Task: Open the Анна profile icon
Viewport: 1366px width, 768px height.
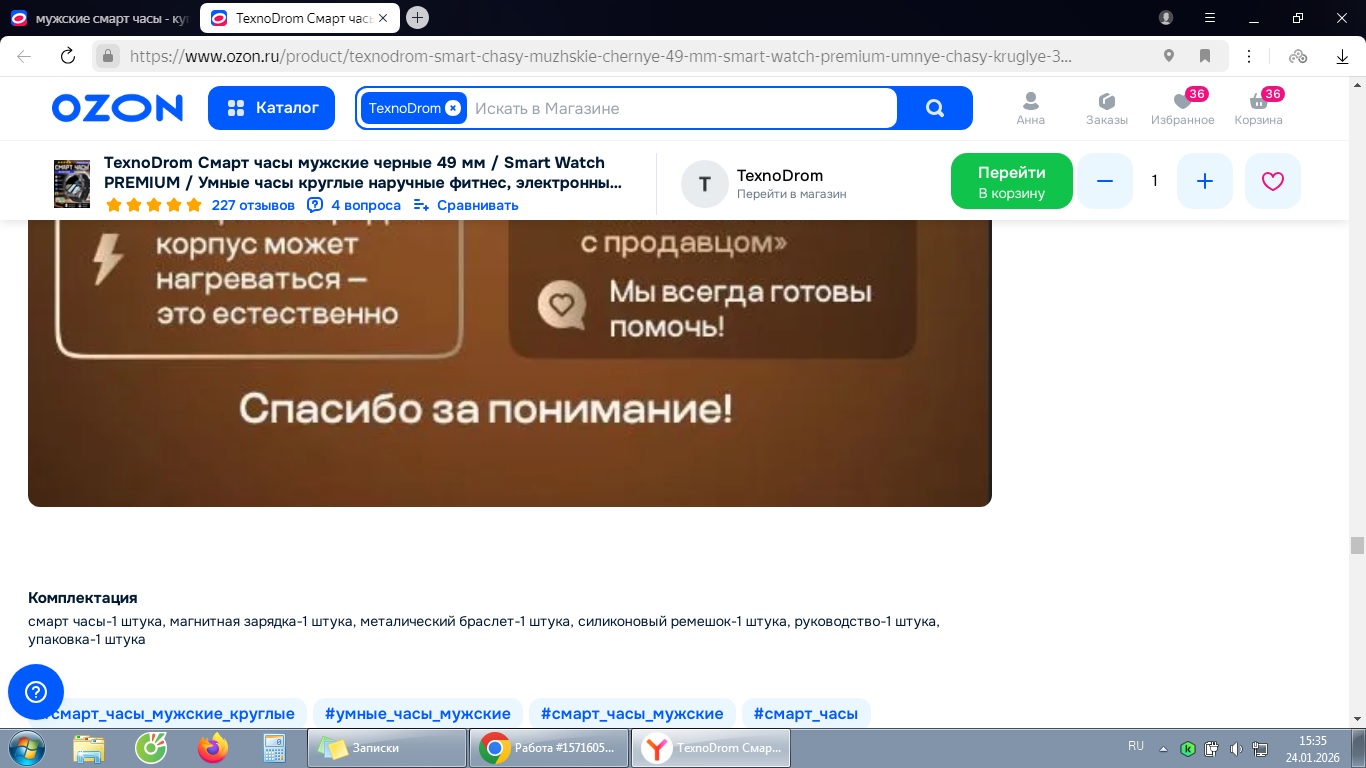Action: point(1030,109)
